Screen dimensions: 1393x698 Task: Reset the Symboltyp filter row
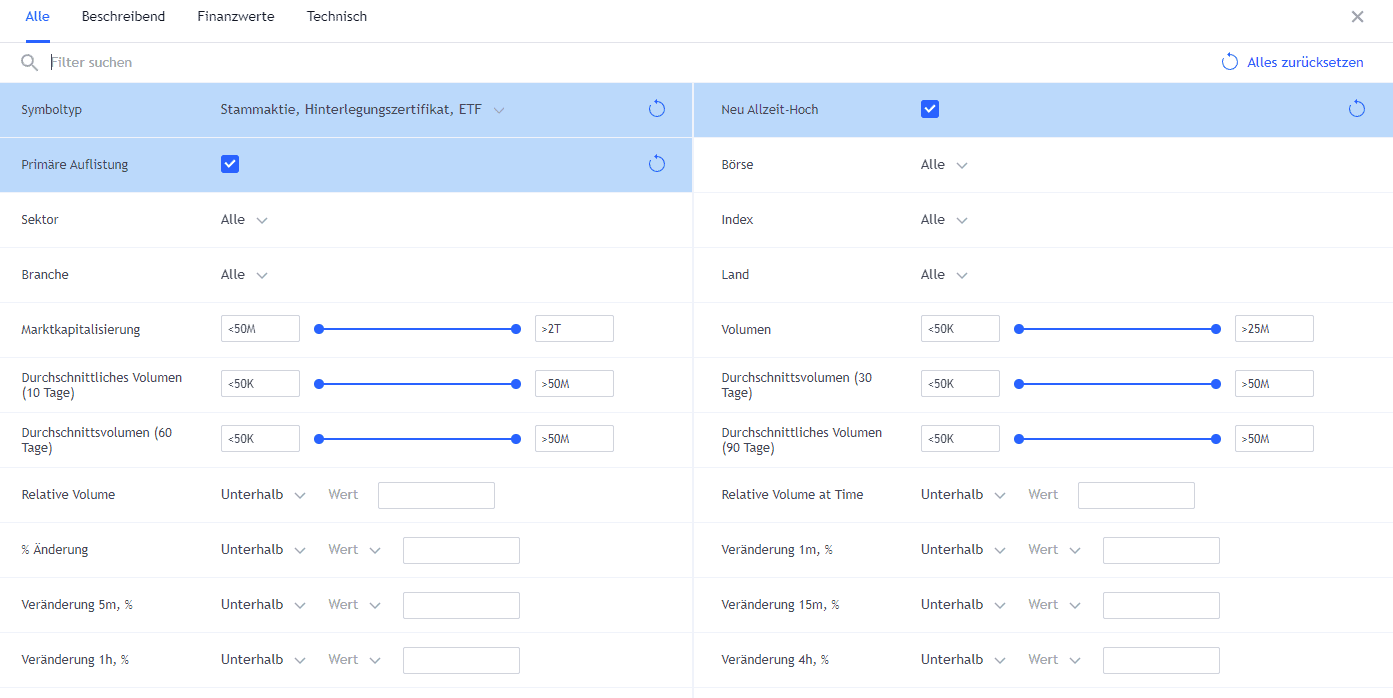pyautogui.click(x=656, y=109)
